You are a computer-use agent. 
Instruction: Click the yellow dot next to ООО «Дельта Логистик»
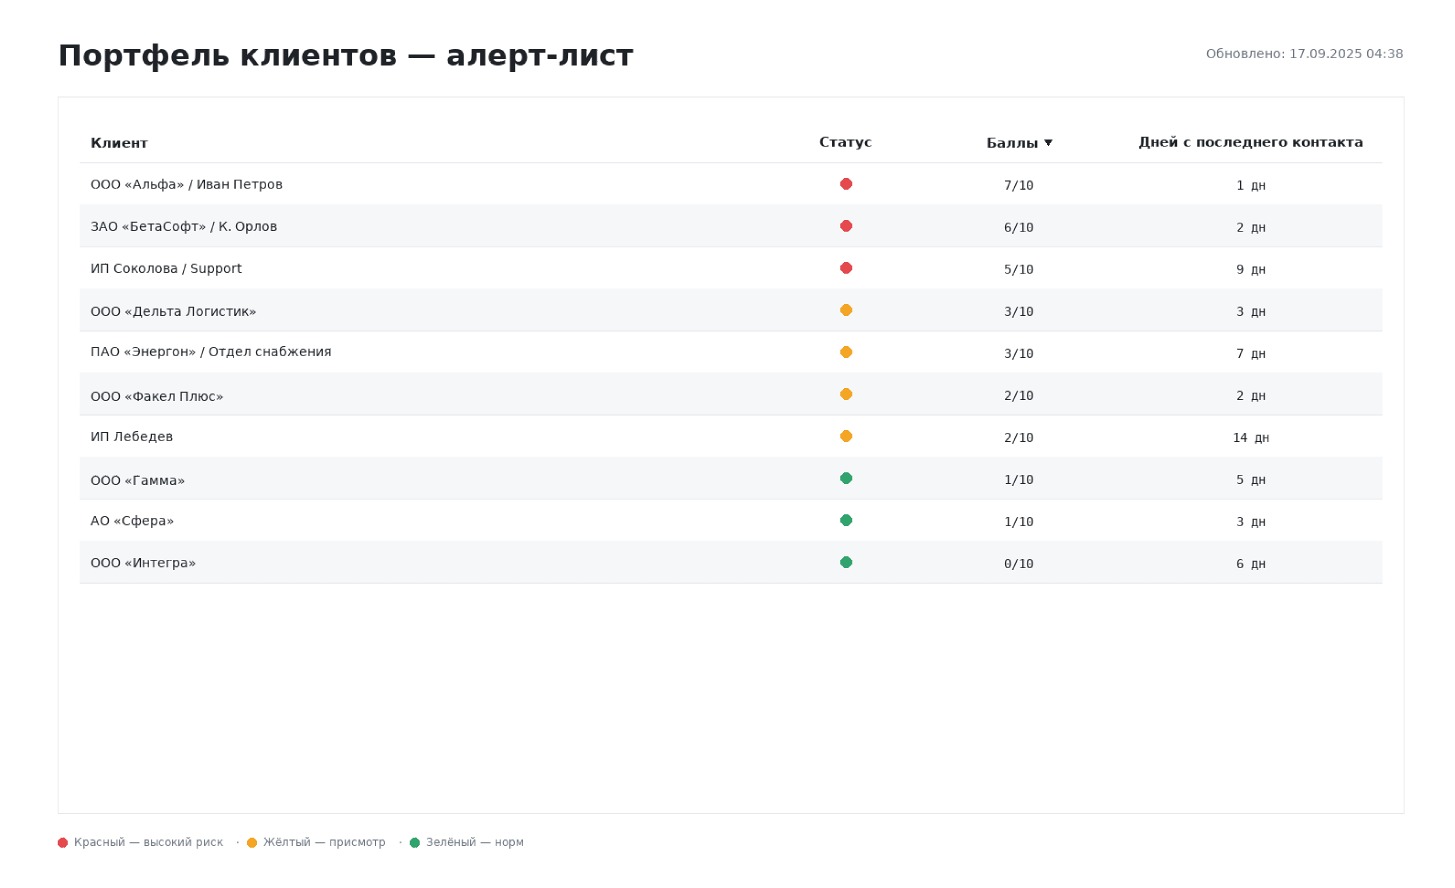click(846, 309)
